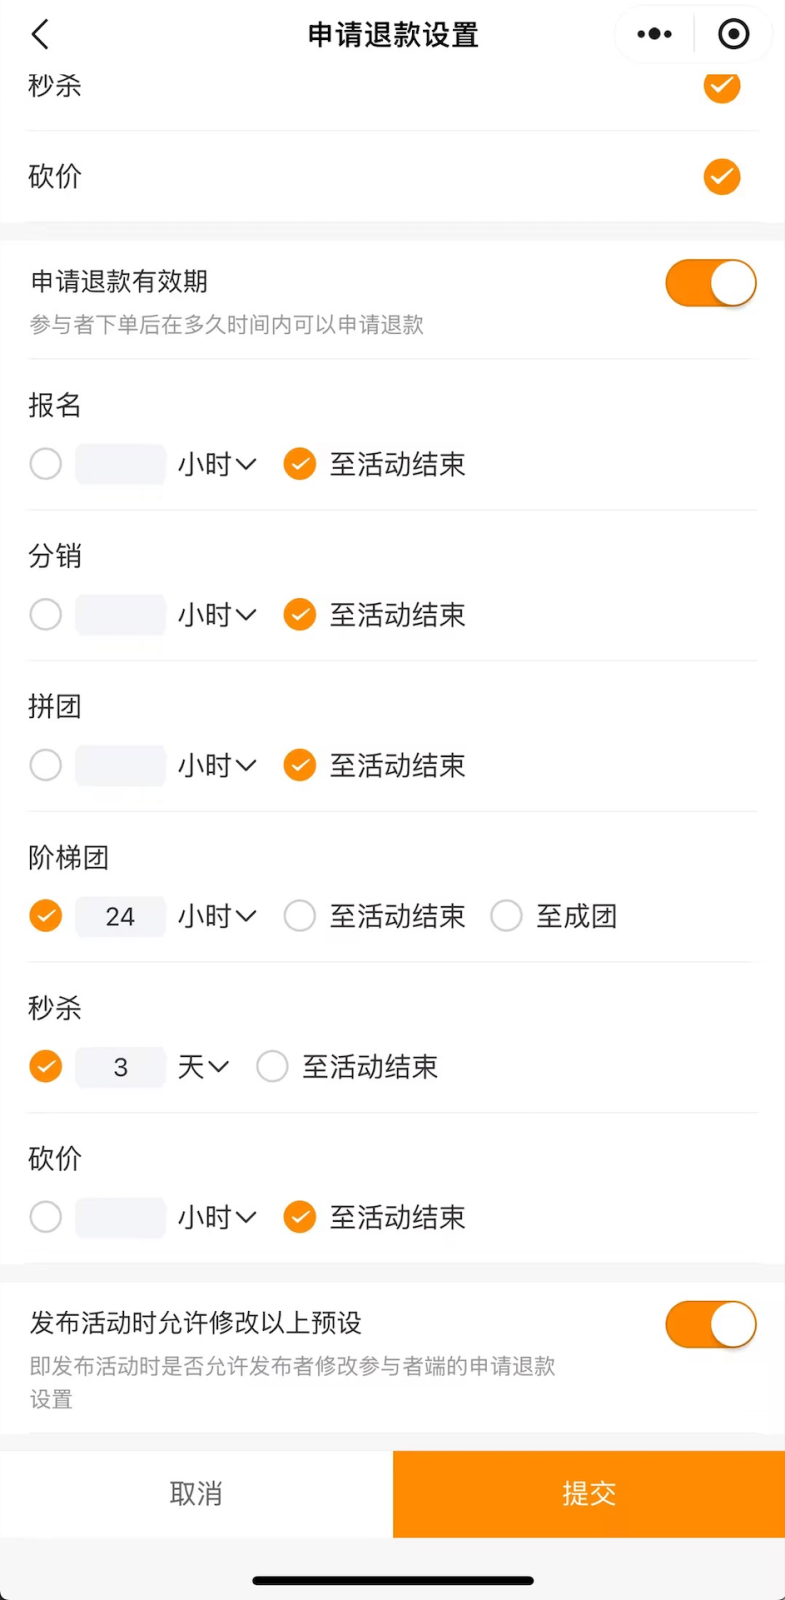Uncheck the 砍价 orange checkmark at top

(722, 177)
